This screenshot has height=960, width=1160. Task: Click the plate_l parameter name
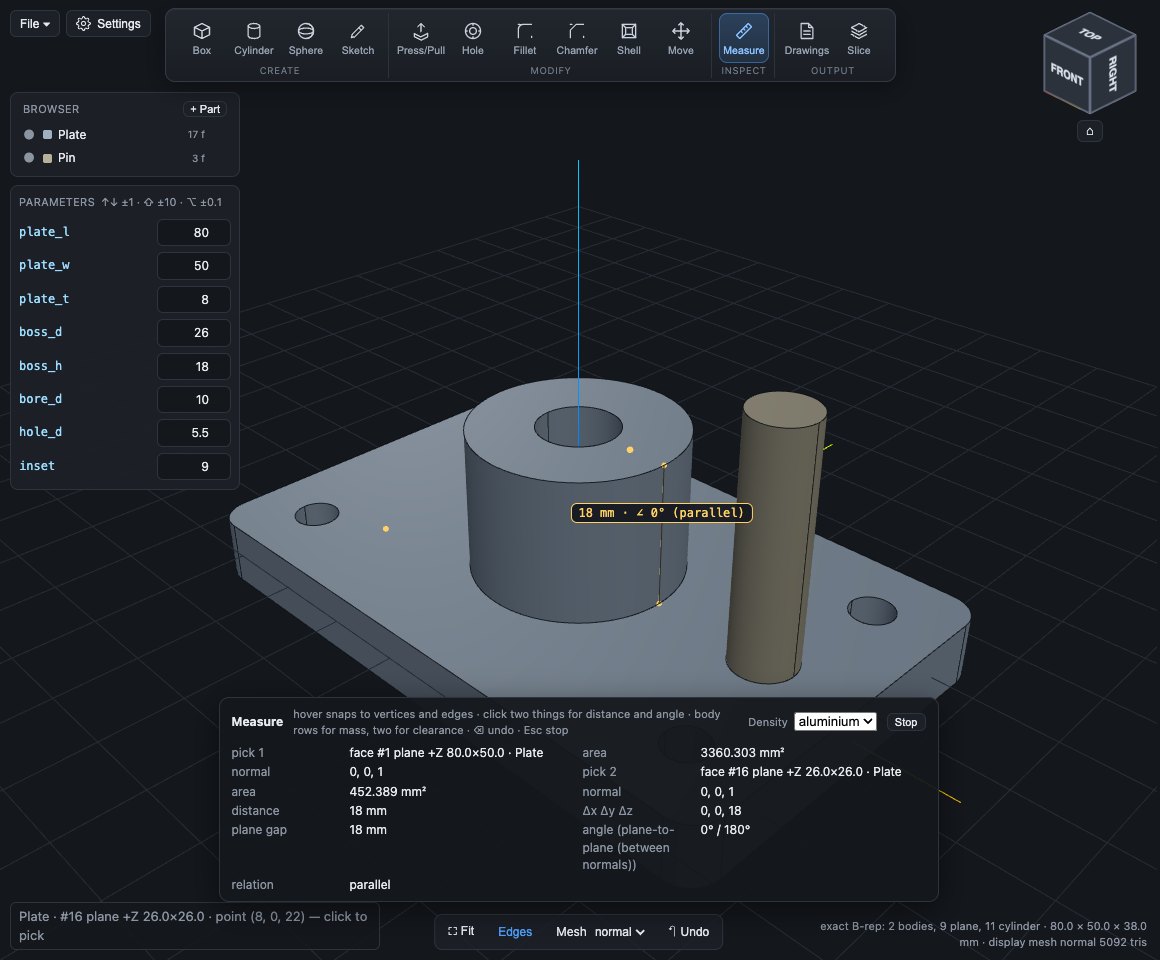pyautogui.click(x=44, y=231)
